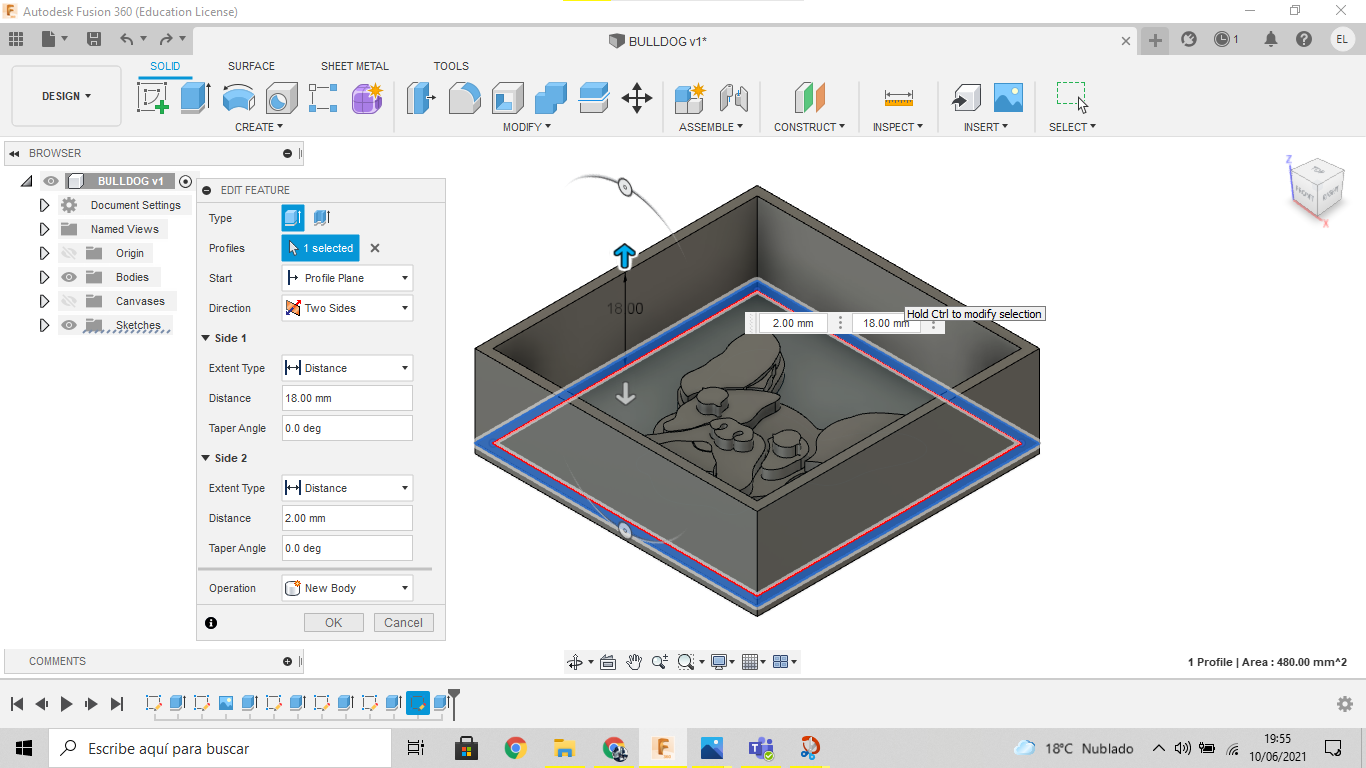Switch to the SURFACE tab

click(251, 66)
